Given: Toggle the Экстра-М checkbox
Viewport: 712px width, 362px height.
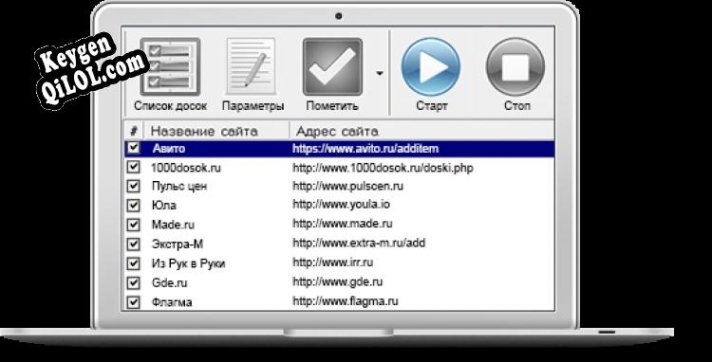Looking at the screenshot, I should pos(133,244).
